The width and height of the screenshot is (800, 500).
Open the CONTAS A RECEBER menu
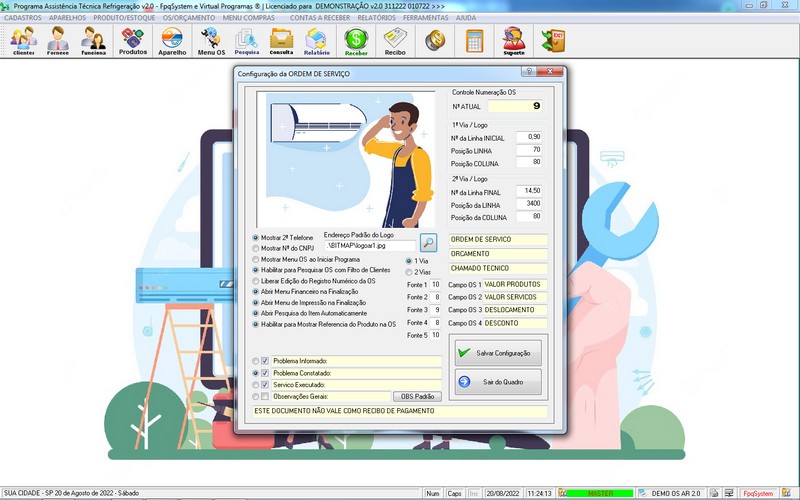(x=320, y=18)
